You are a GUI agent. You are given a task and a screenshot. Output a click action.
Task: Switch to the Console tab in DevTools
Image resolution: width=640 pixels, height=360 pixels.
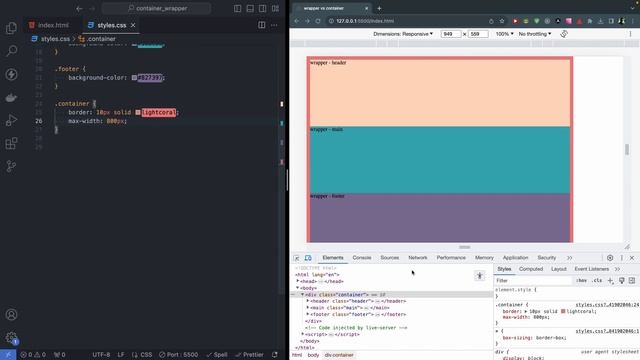pyautogui.click(x=362, y=258)
